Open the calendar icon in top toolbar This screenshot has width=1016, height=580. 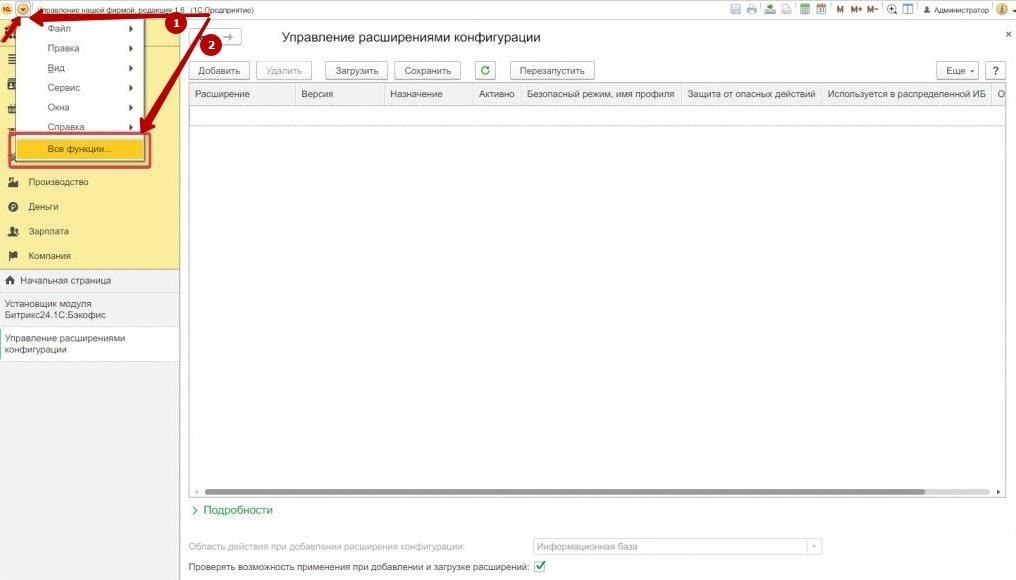(x=820, y=9)
